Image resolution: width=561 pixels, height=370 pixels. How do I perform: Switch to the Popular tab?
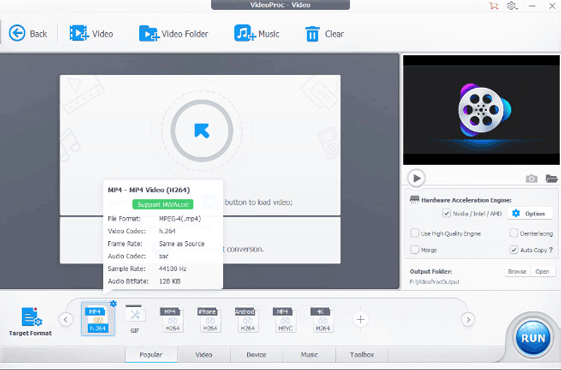(x=151, y=354)
